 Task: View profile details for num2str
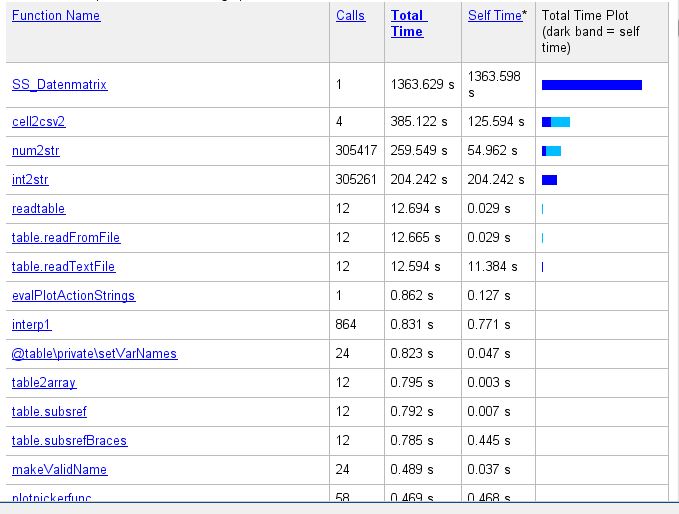click(x=36, y=151)
